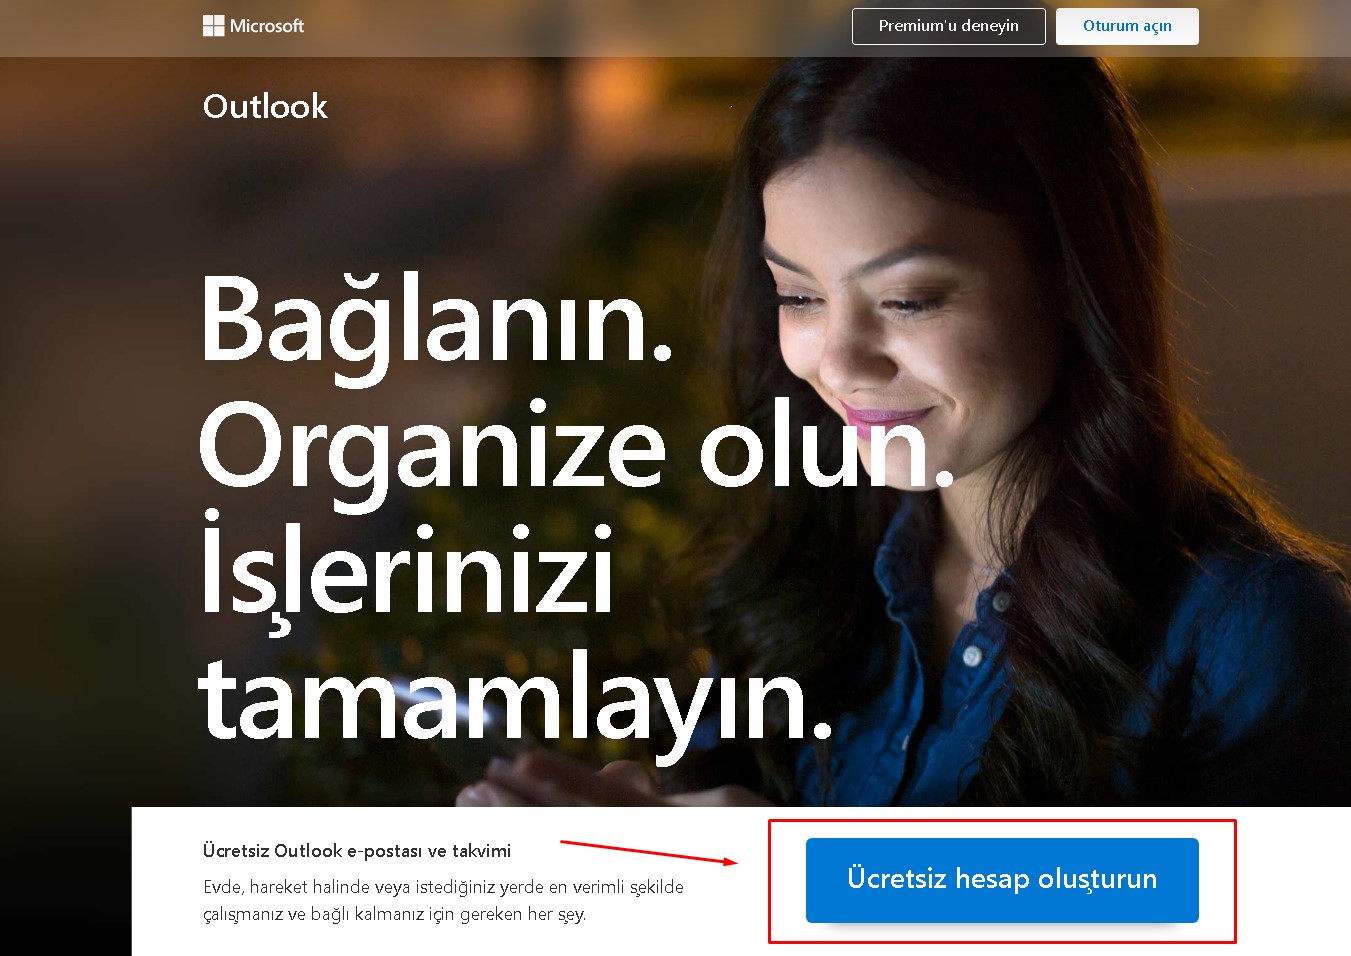The height and width of the screenshot is (956, 1351).
Task: Select the blue account creation button
Action: [1001, 880]
